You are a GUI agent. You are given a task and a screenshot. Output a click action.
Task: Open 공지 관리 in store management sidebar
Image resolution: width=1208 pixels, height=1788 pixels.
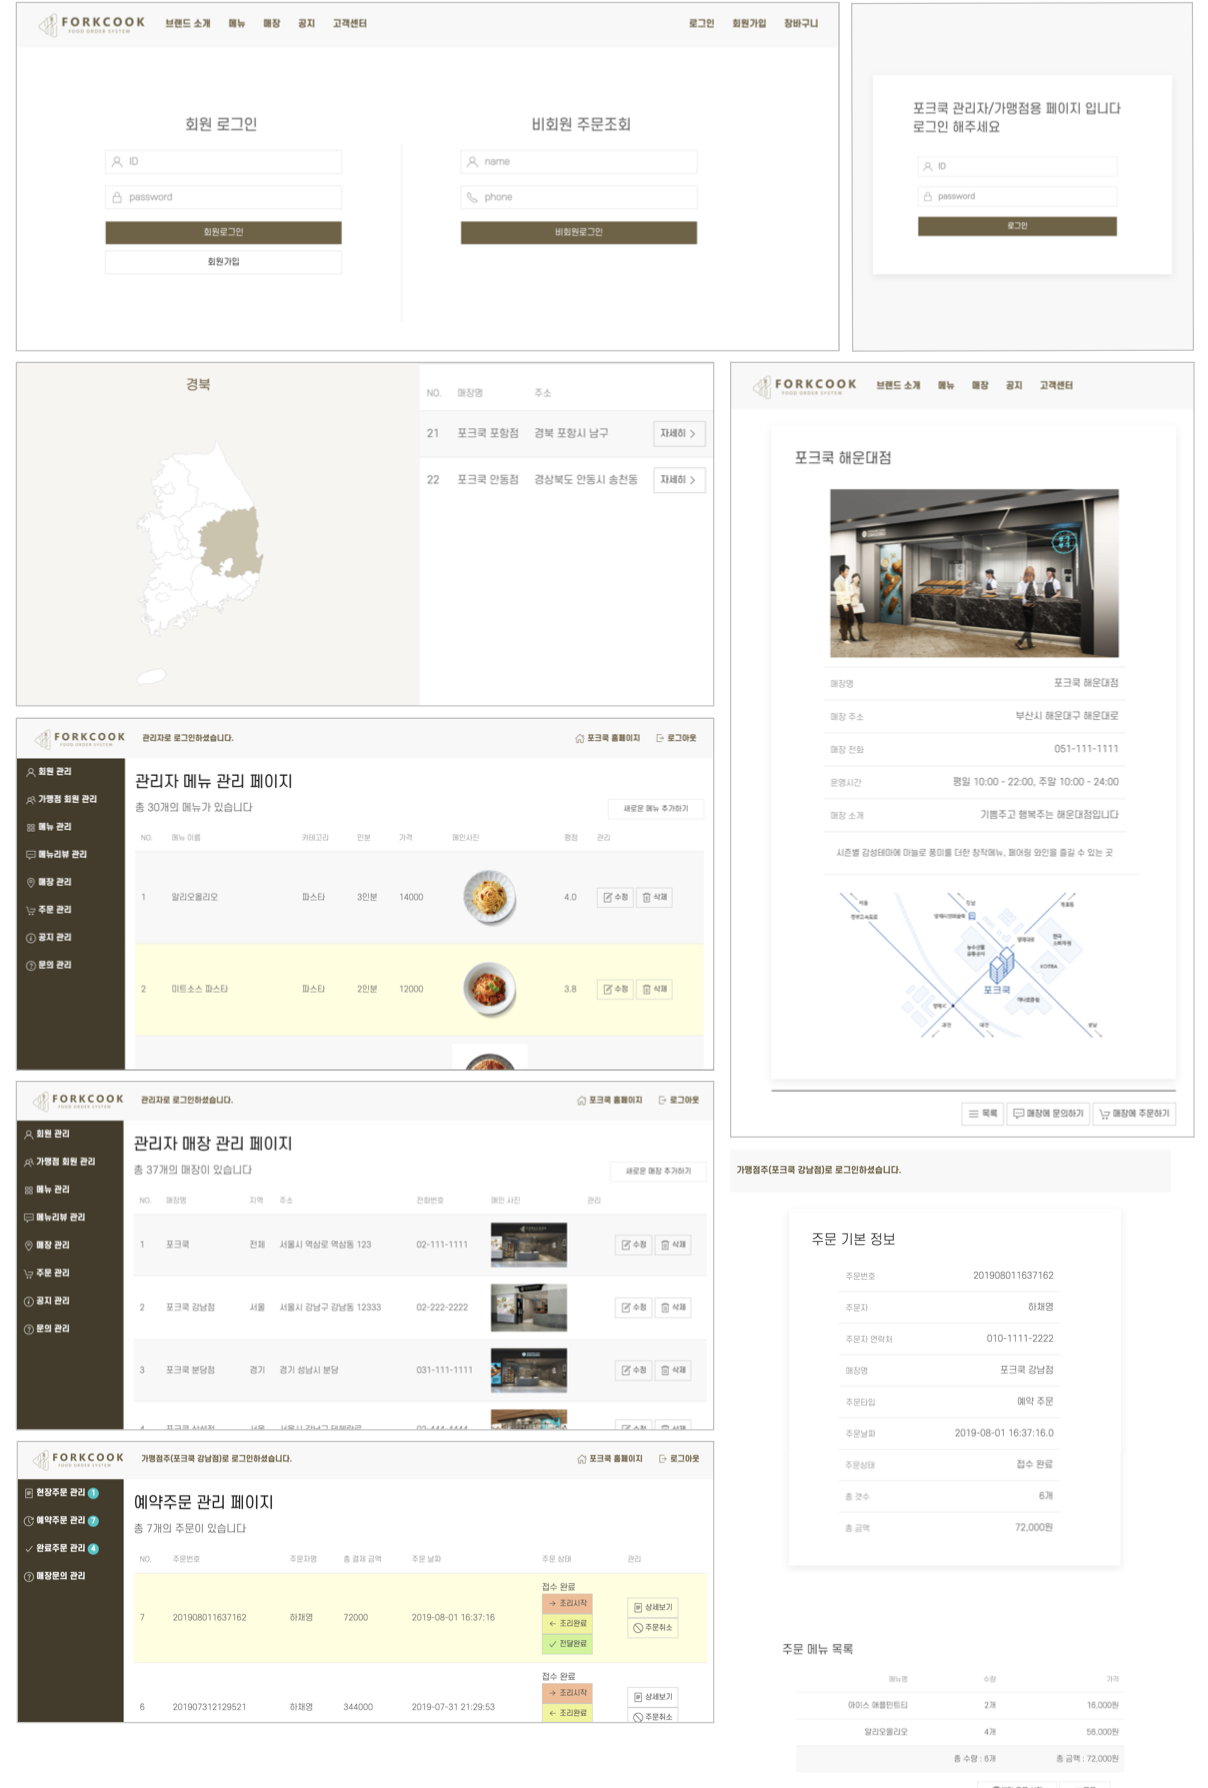click(x=46, y=1301)
